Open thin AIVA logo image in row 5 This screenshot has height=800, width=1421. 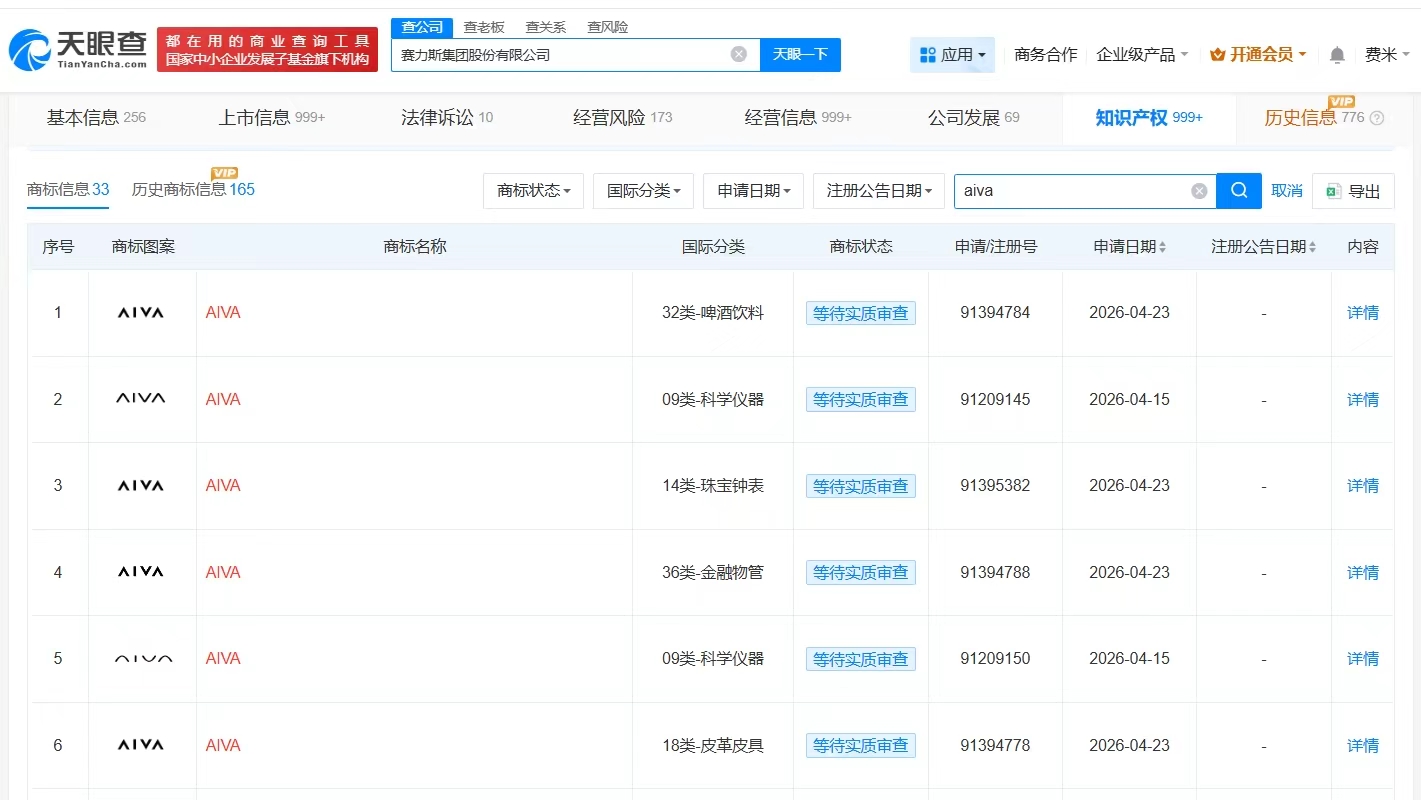tap(143, 659)
